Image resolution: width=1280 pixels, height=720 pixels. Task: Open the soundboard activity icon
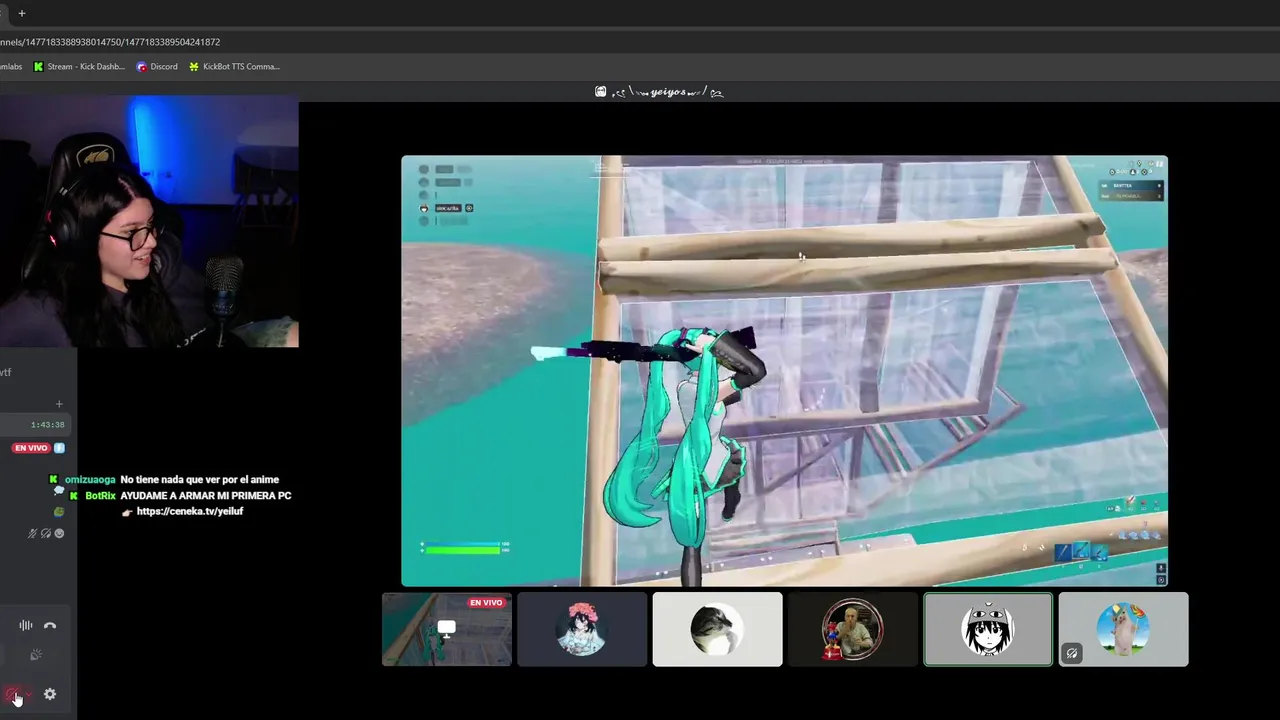[35, 655]
